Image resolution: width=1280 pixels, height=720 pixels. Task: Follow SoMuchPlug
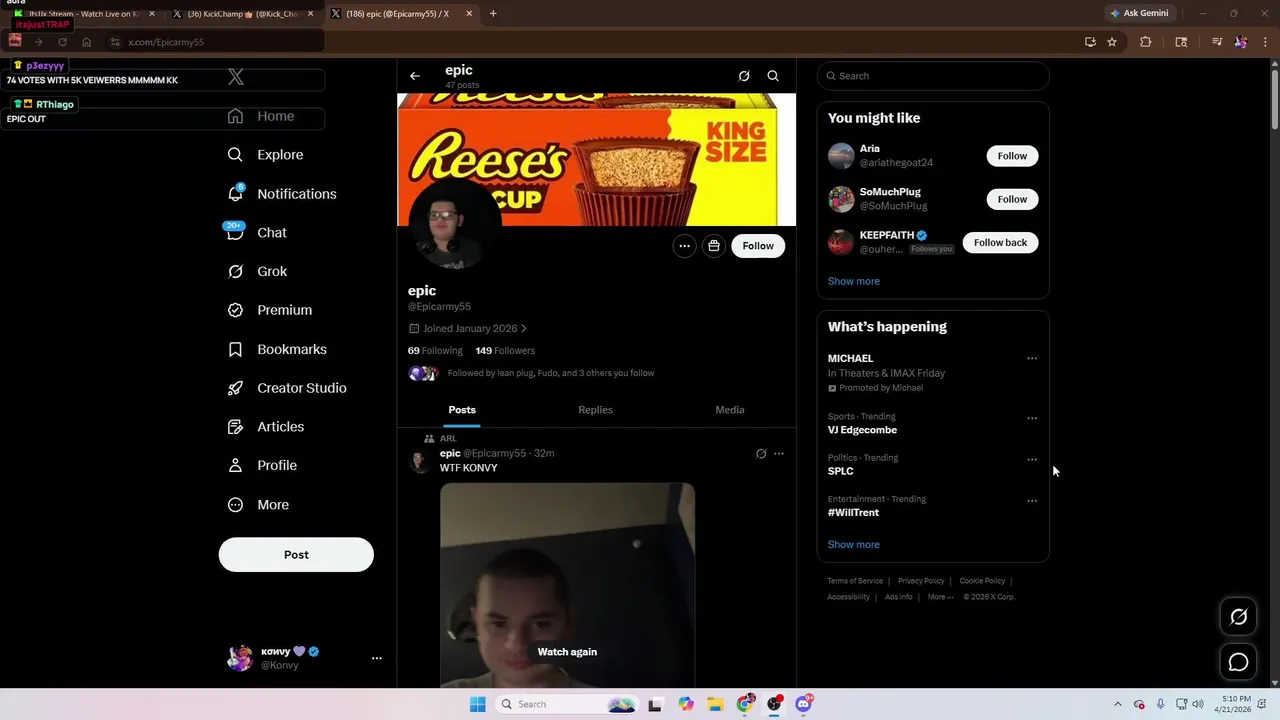point(1012,199)
